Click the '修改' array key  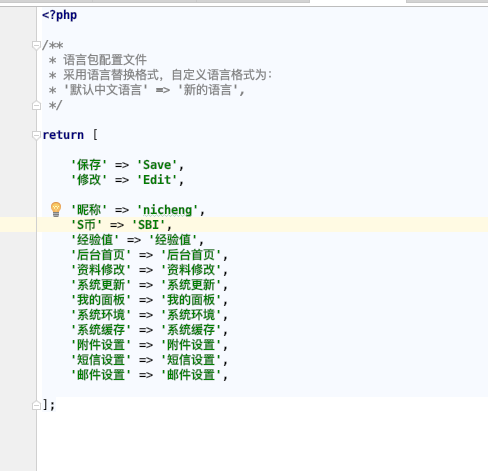pyautogui.click(x=89, y=180)
